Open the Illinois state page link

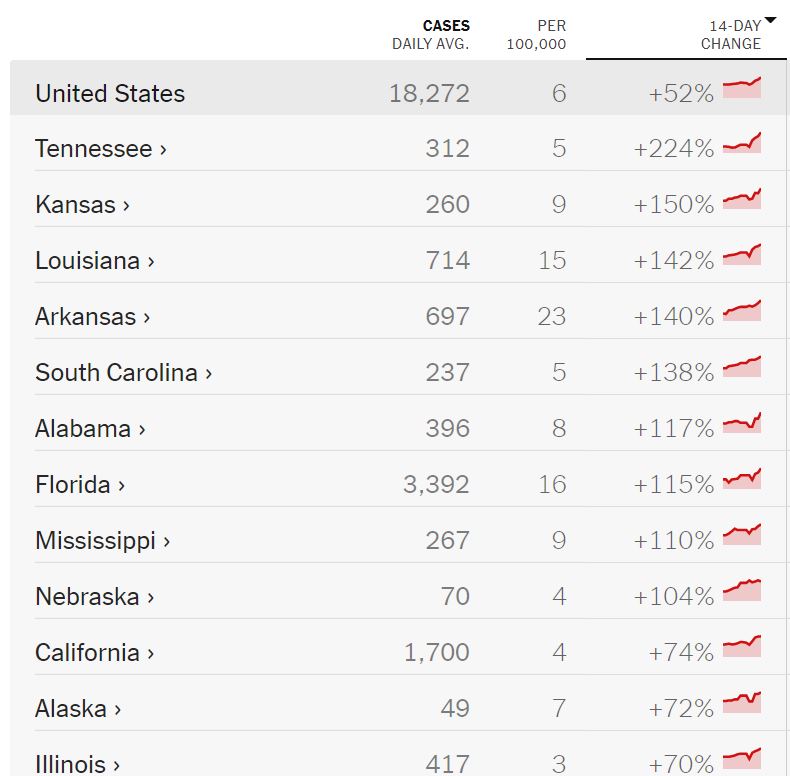[x=70, y=765]
